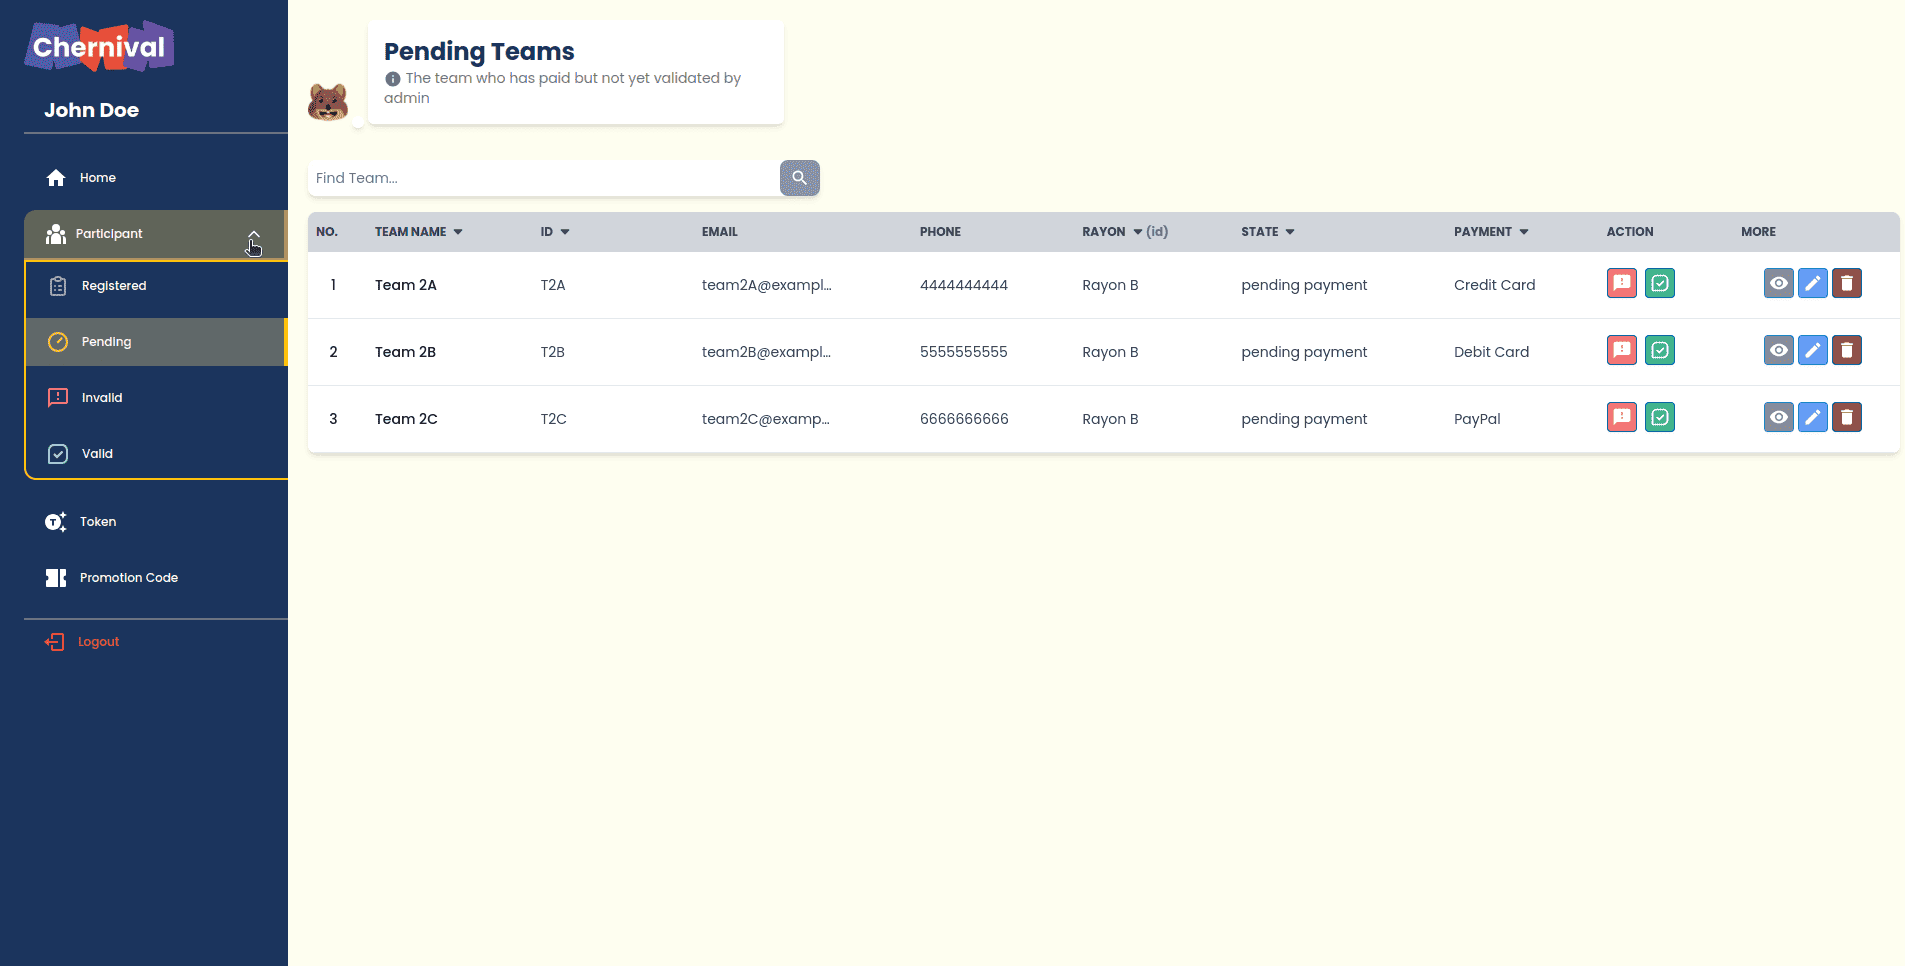Screen dimensions: 1905x966
Task: Open Invalid participants list
Action: coord(157,398)
